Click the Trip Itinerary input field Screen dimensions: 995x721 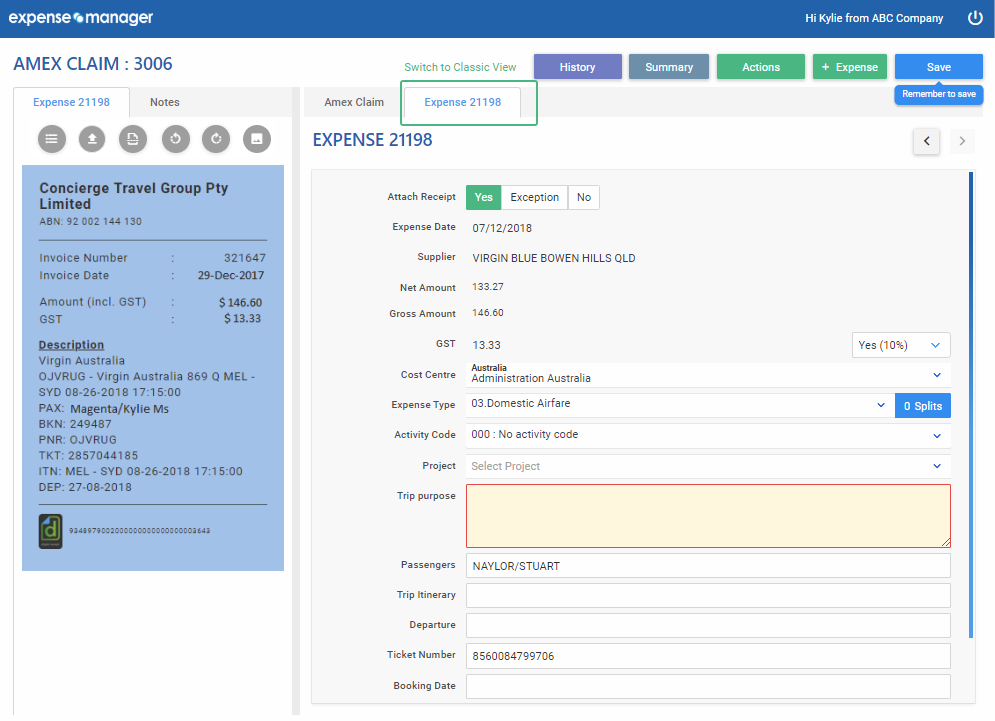point(708,595)
